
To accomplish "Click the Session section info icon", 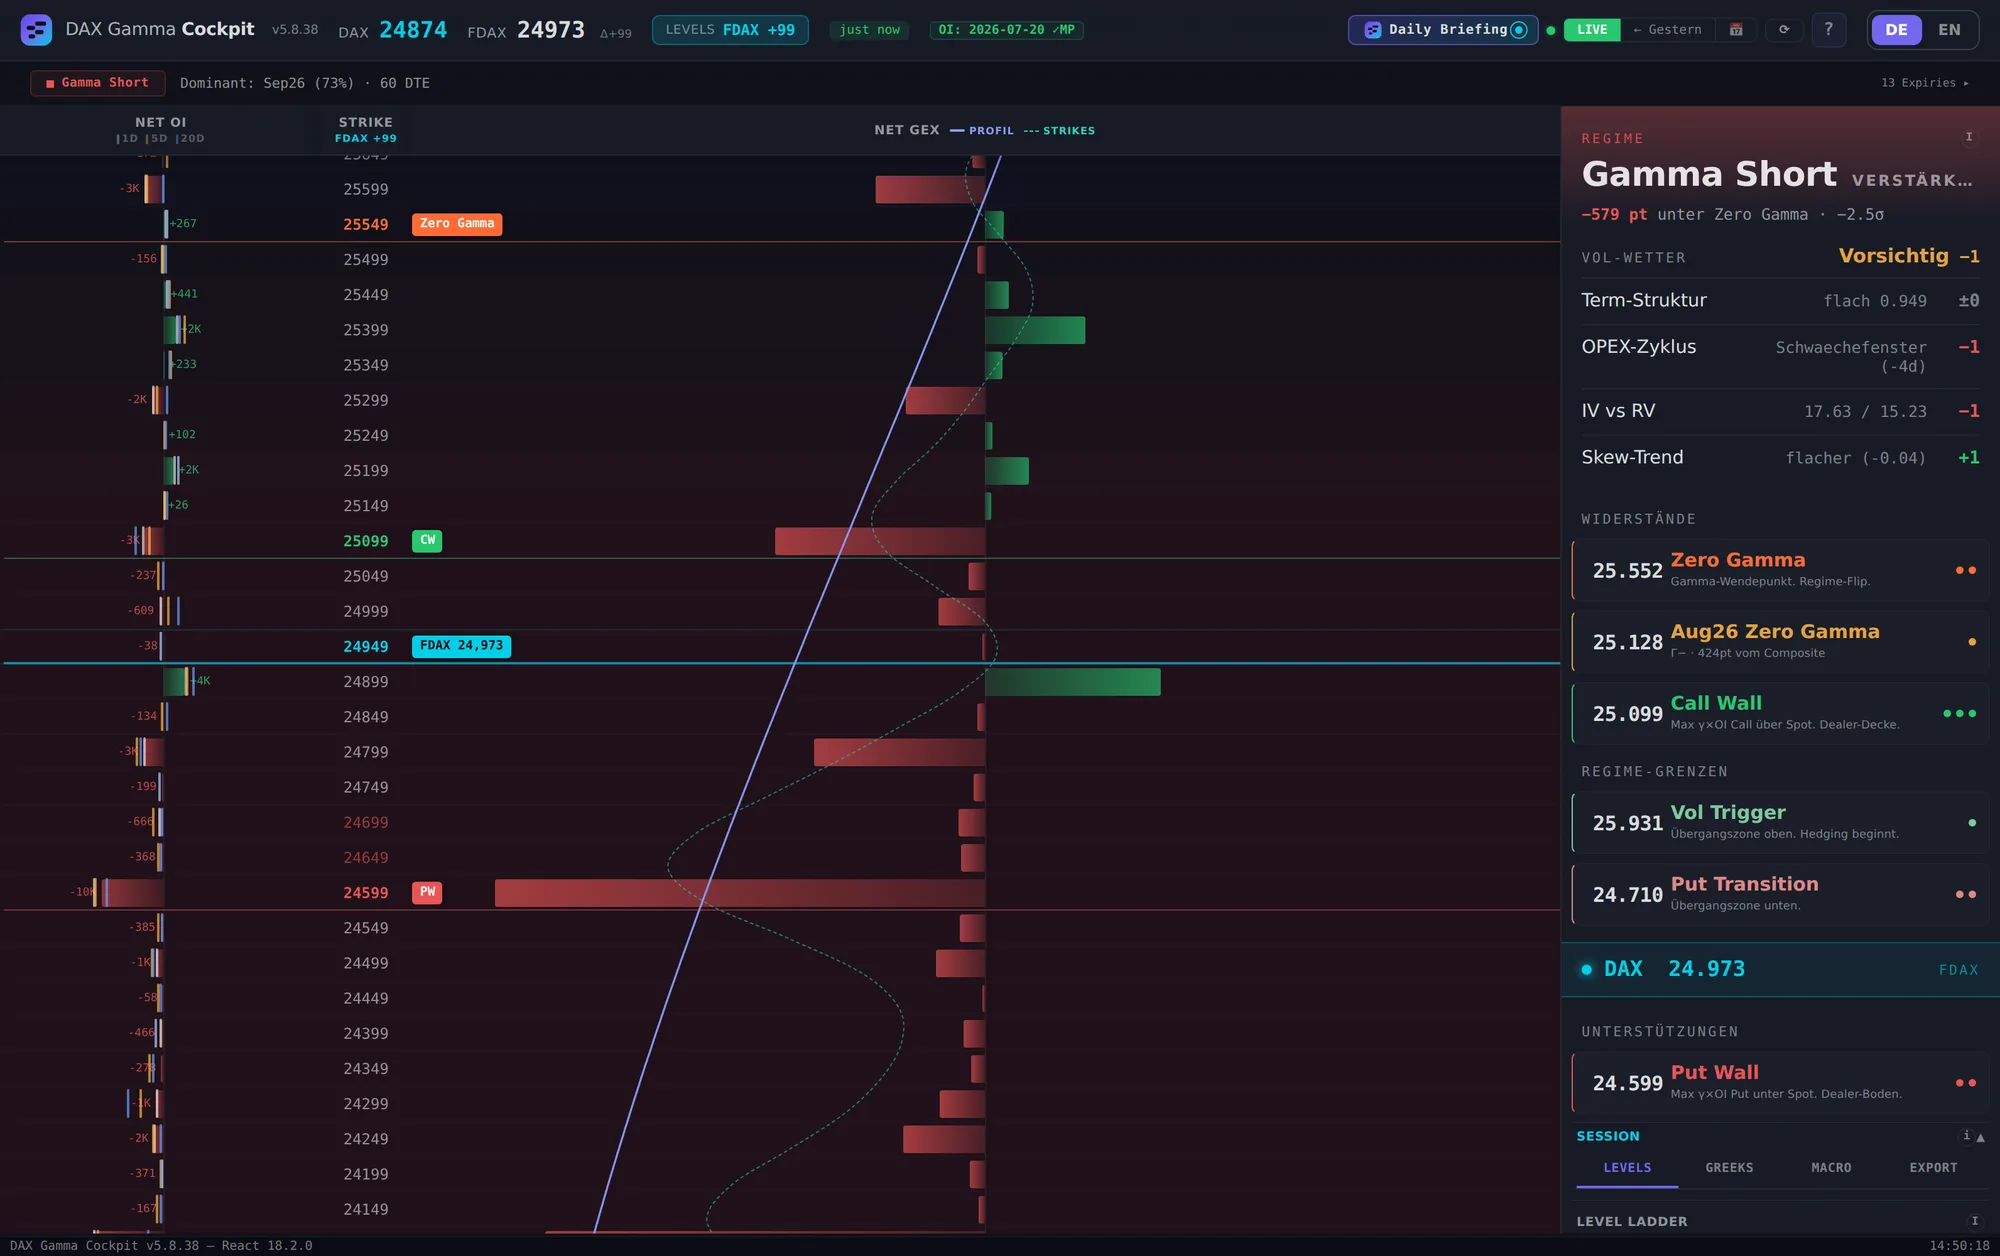I will click(1966, 1135).
